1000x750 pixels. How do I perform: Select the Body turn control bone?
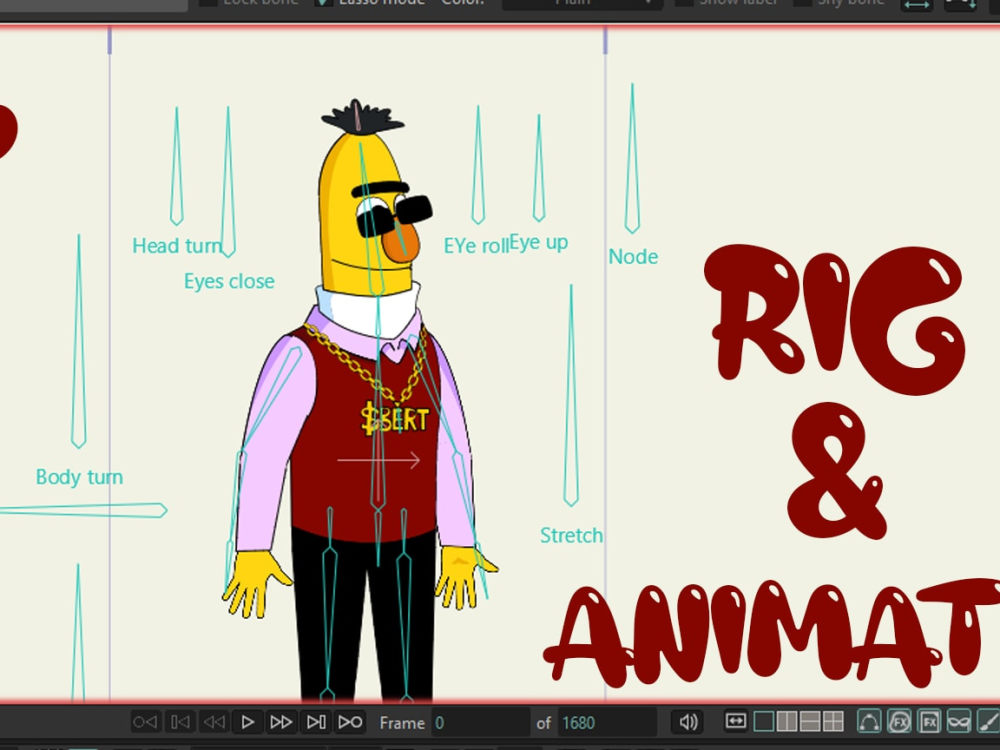(x=78, y=341)
